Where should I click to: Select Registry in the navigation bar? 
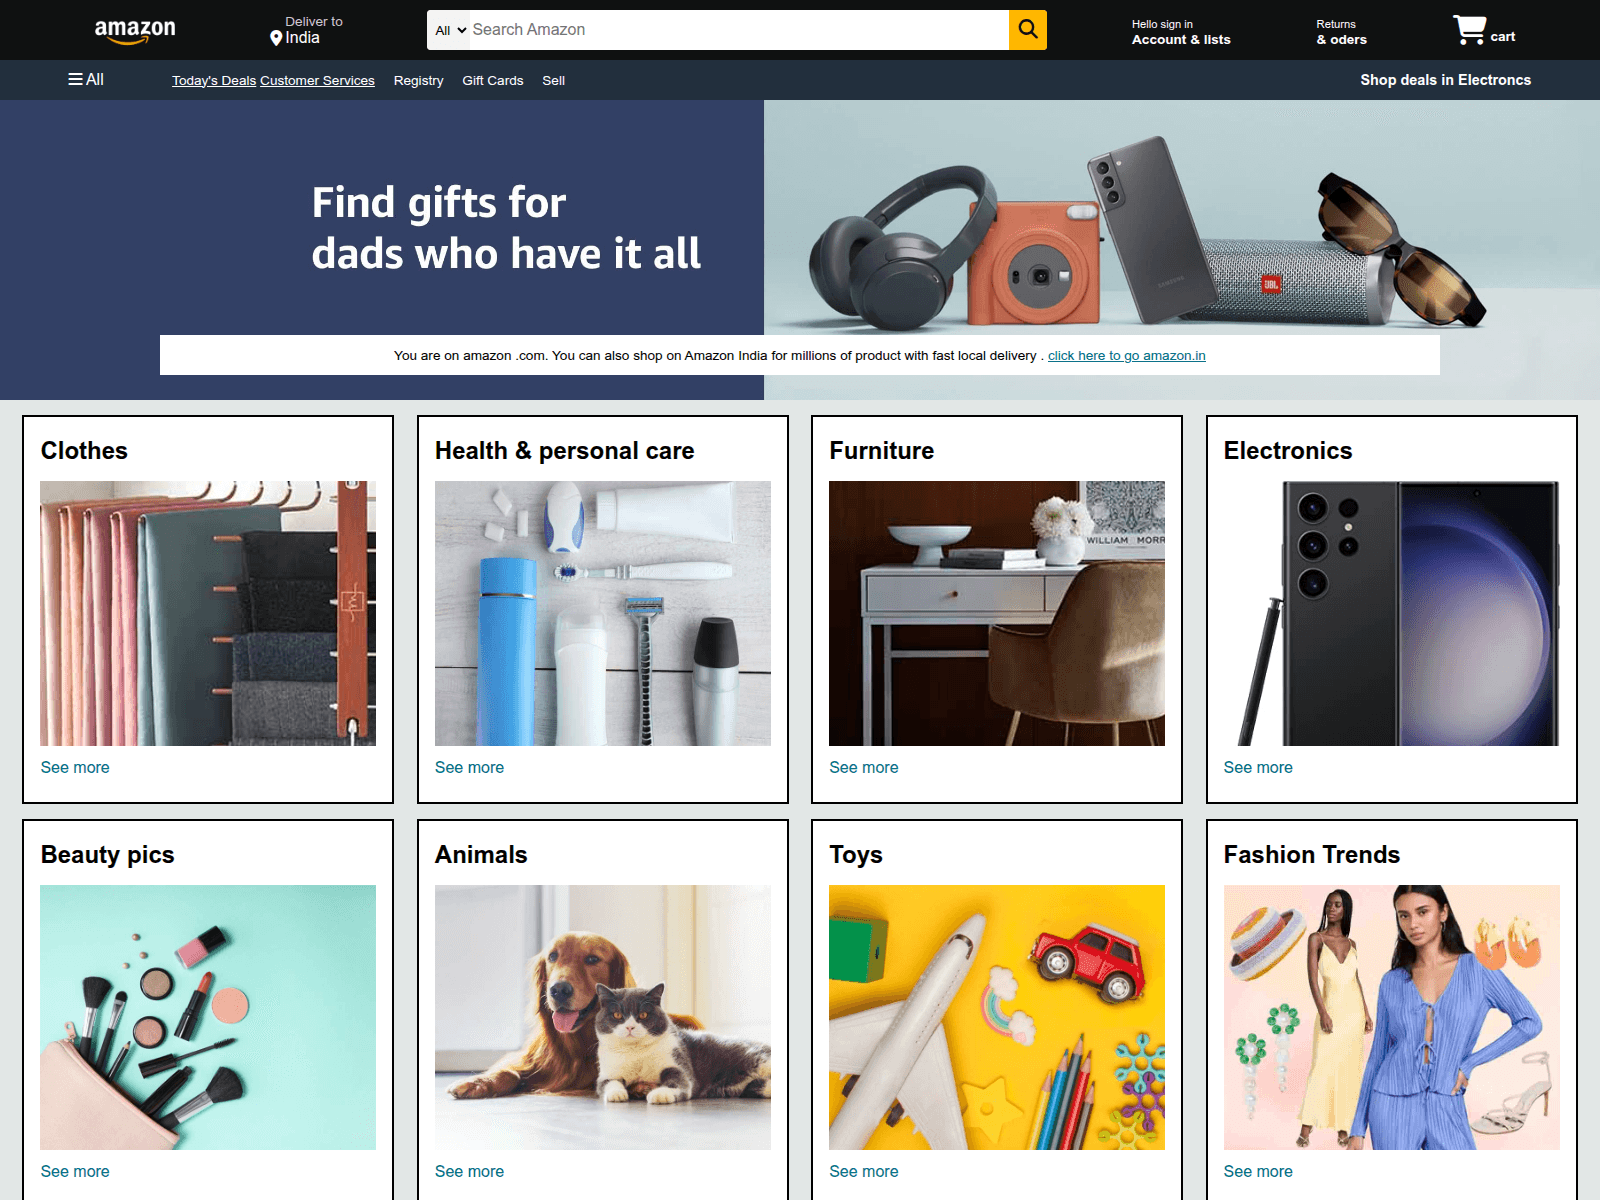[x=418, y=80]
